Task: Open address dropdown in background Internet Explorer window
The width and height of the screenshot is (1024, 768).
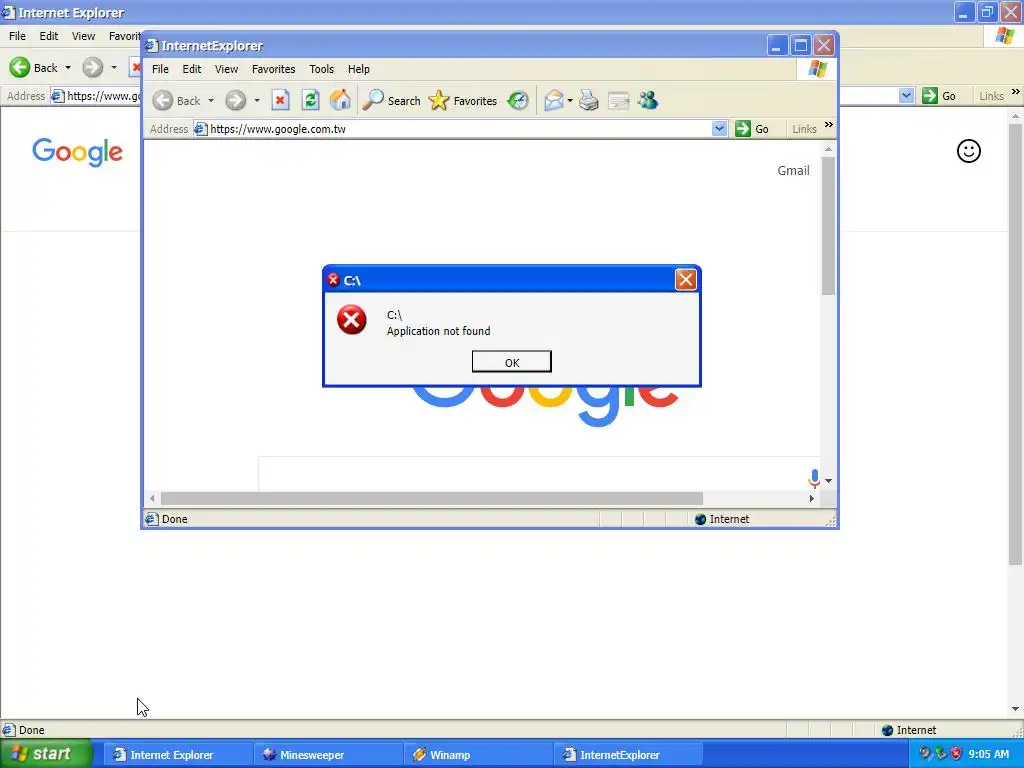Action: pyautogui.click(x=906, y=96)
